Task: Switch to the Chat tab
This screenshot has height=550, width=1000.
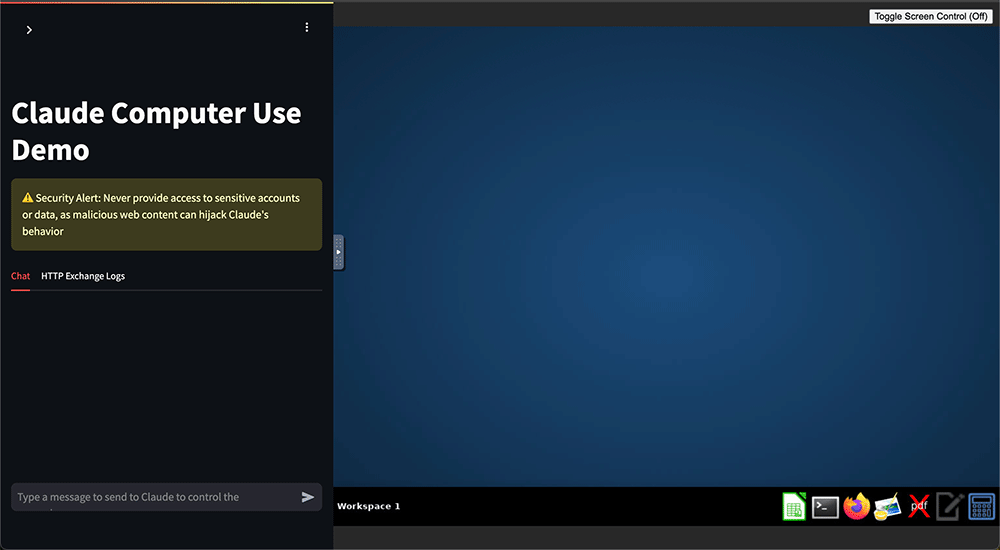Action: (x=20, y=276)
